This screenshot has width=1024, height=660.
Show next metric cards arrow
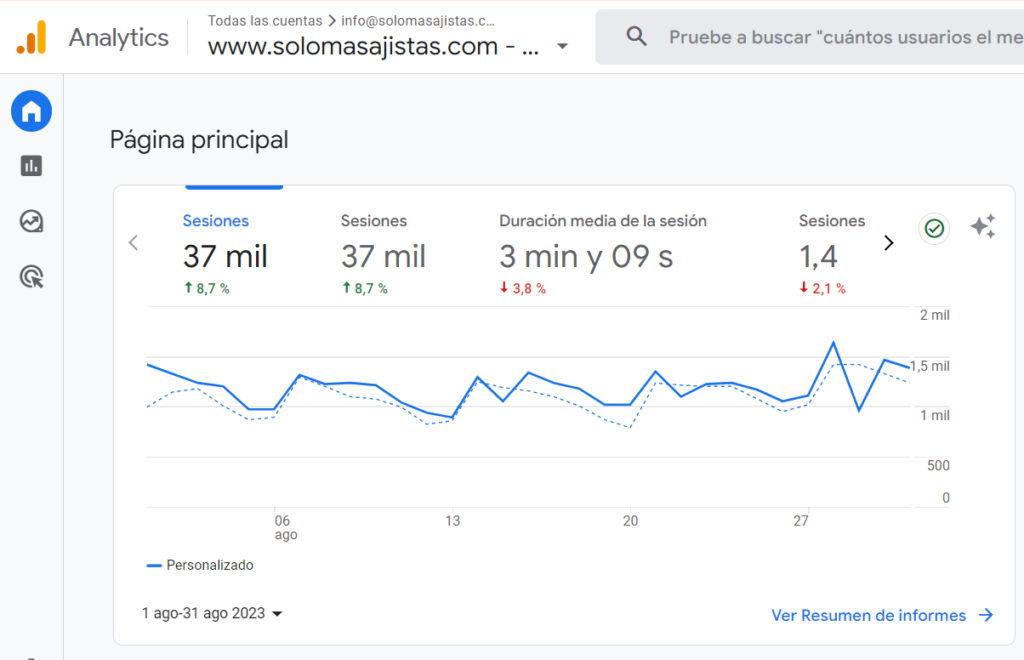click(888, 243)
